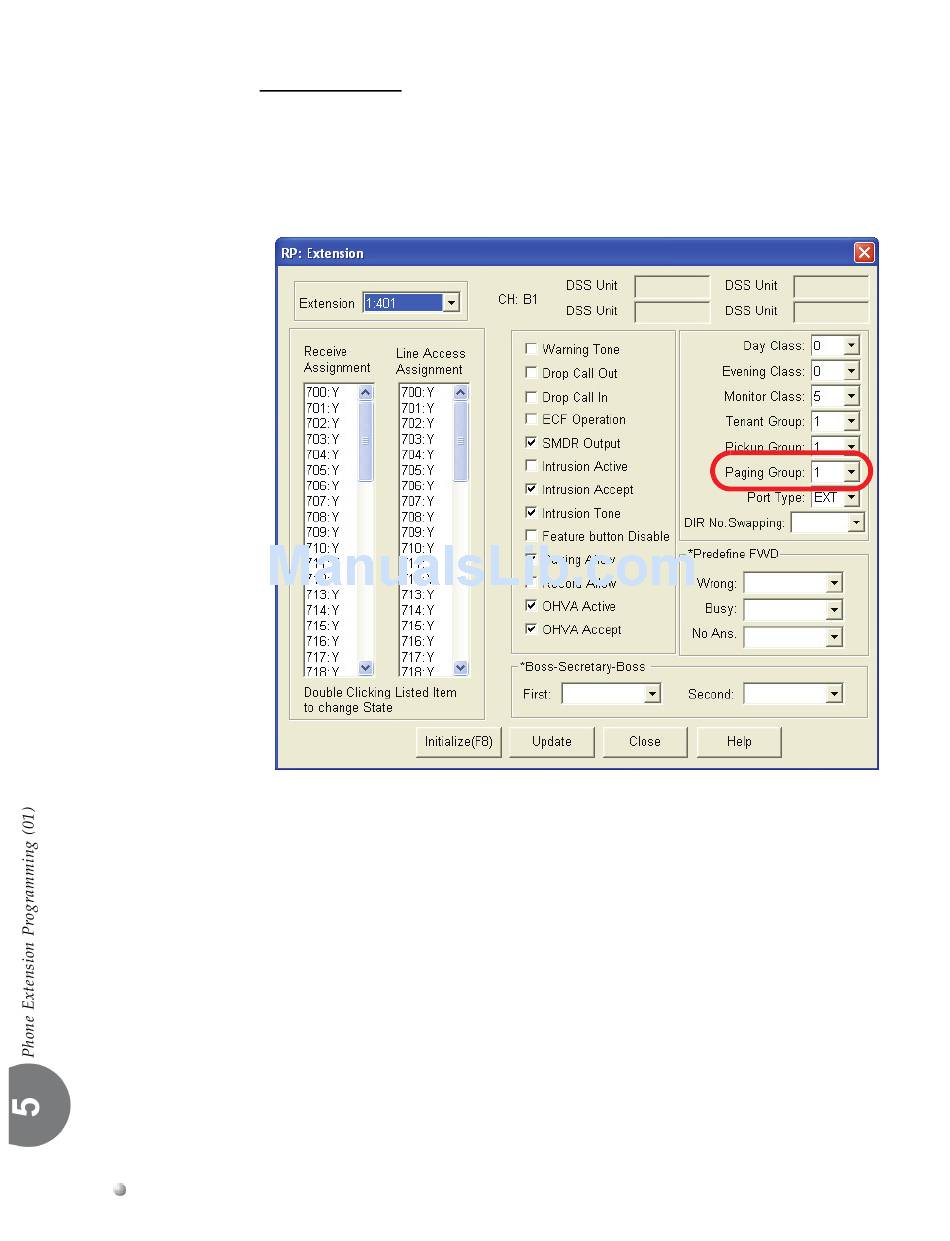Click the Update button
Viewport: 950px width, 1241px height.
pos(552,742)
